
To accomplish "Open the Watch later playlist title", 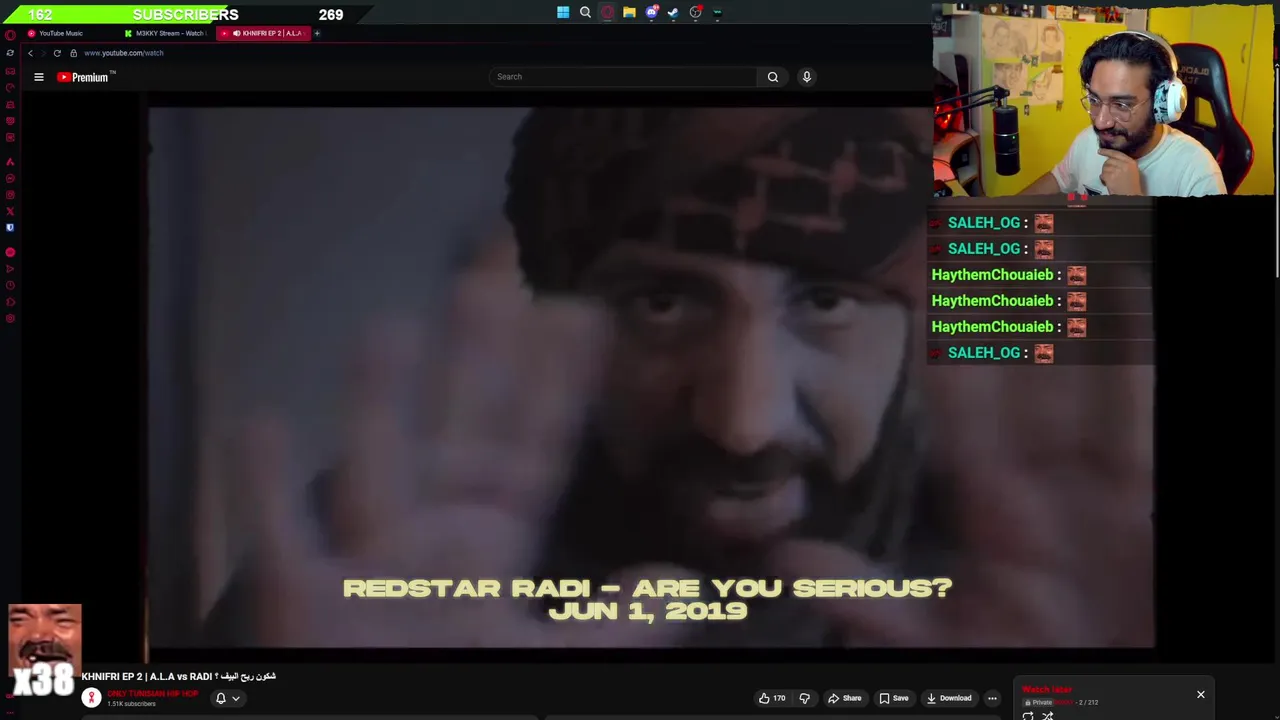I will 1047,690.
